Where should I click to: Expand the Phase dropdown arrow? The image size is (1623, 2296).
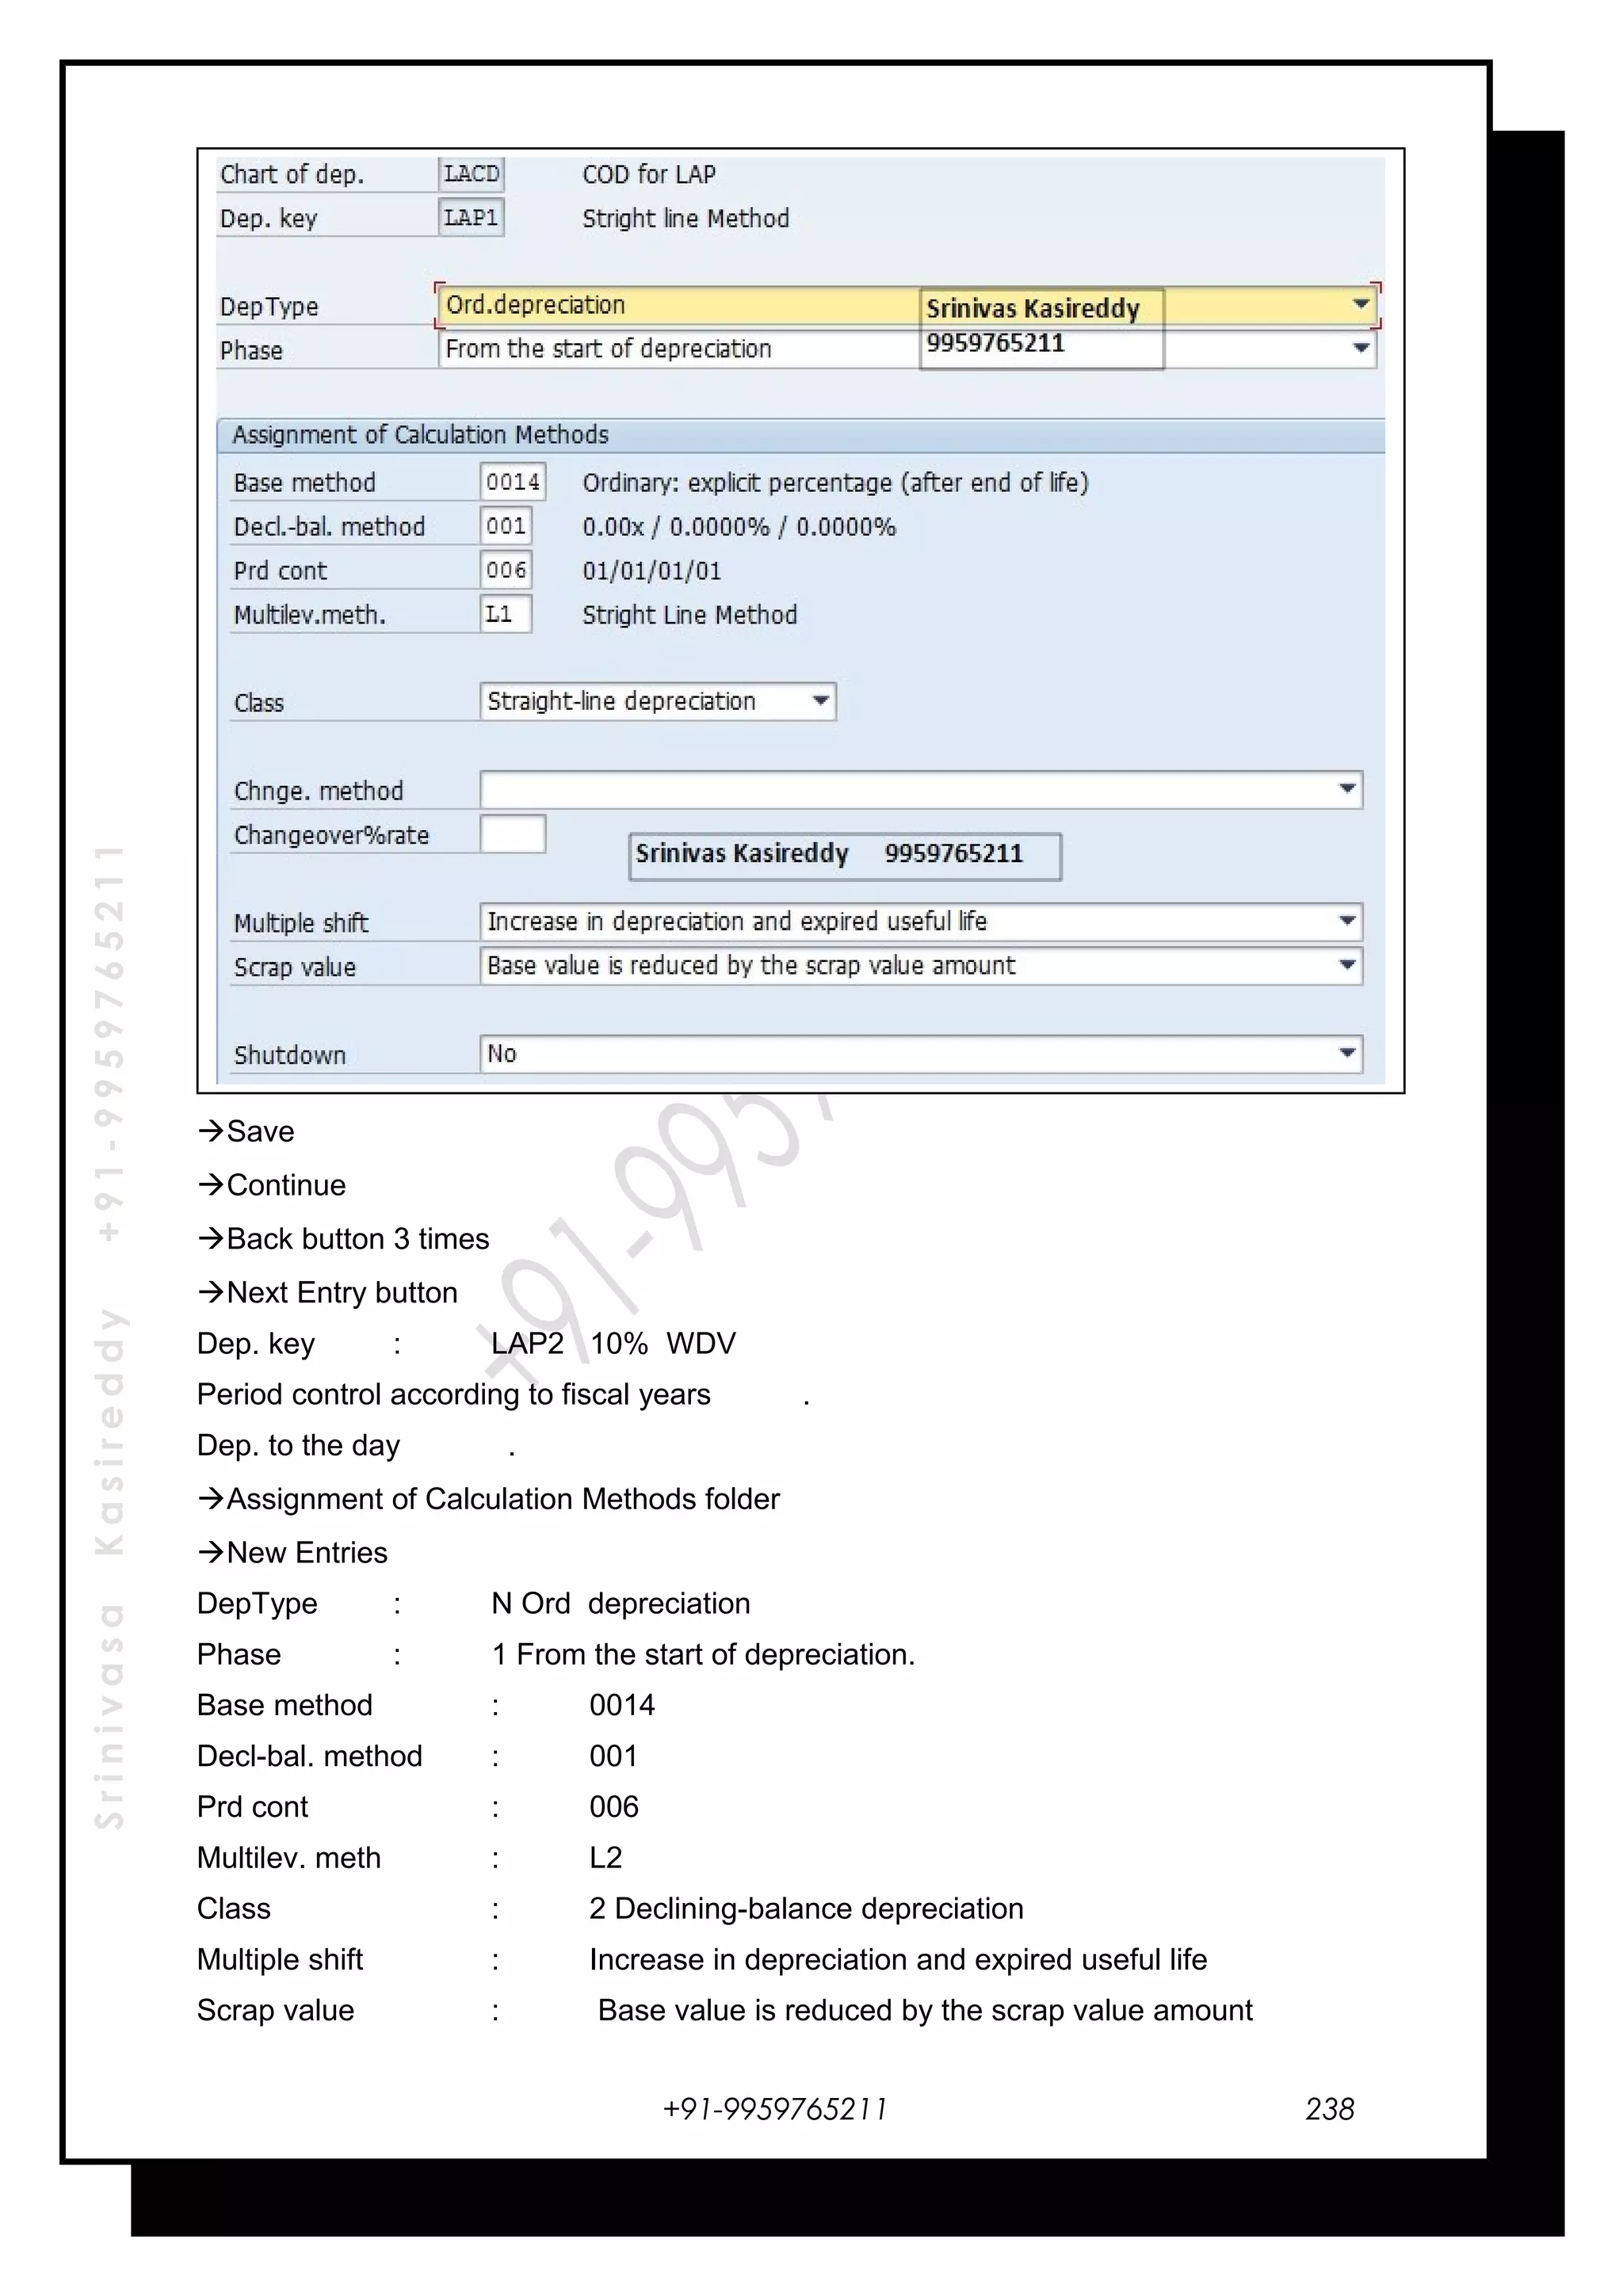(x=1360, y=348)
